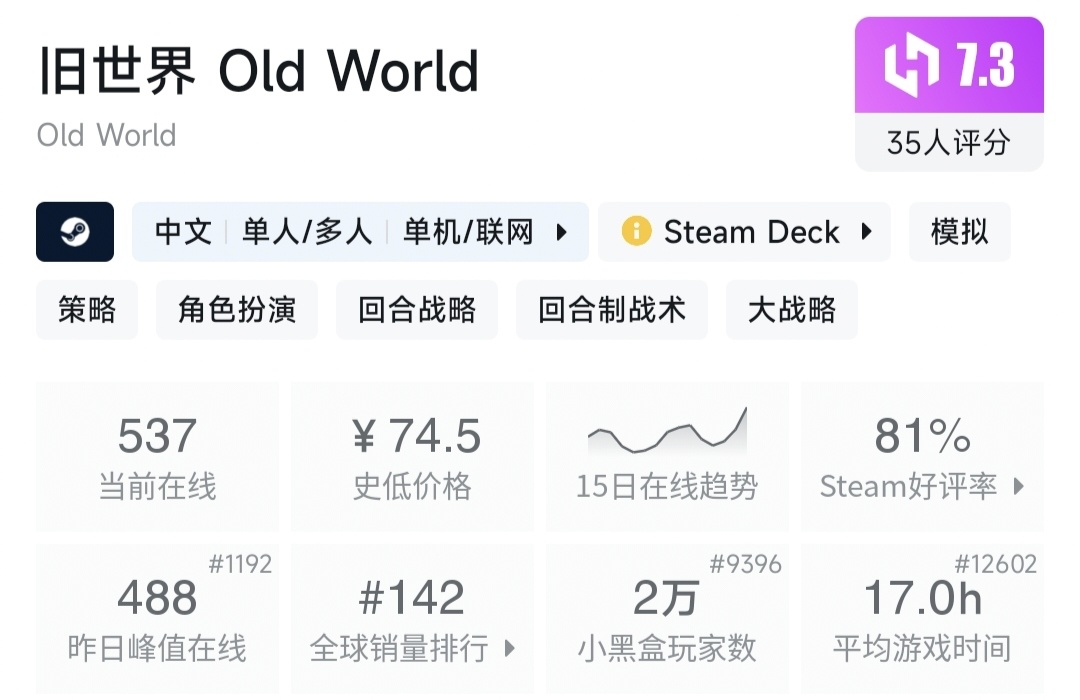The width and height of the screenshot is (1080, 700).
Task: Tap the yellow Steam Deck info icon
Action: [636, 232]
